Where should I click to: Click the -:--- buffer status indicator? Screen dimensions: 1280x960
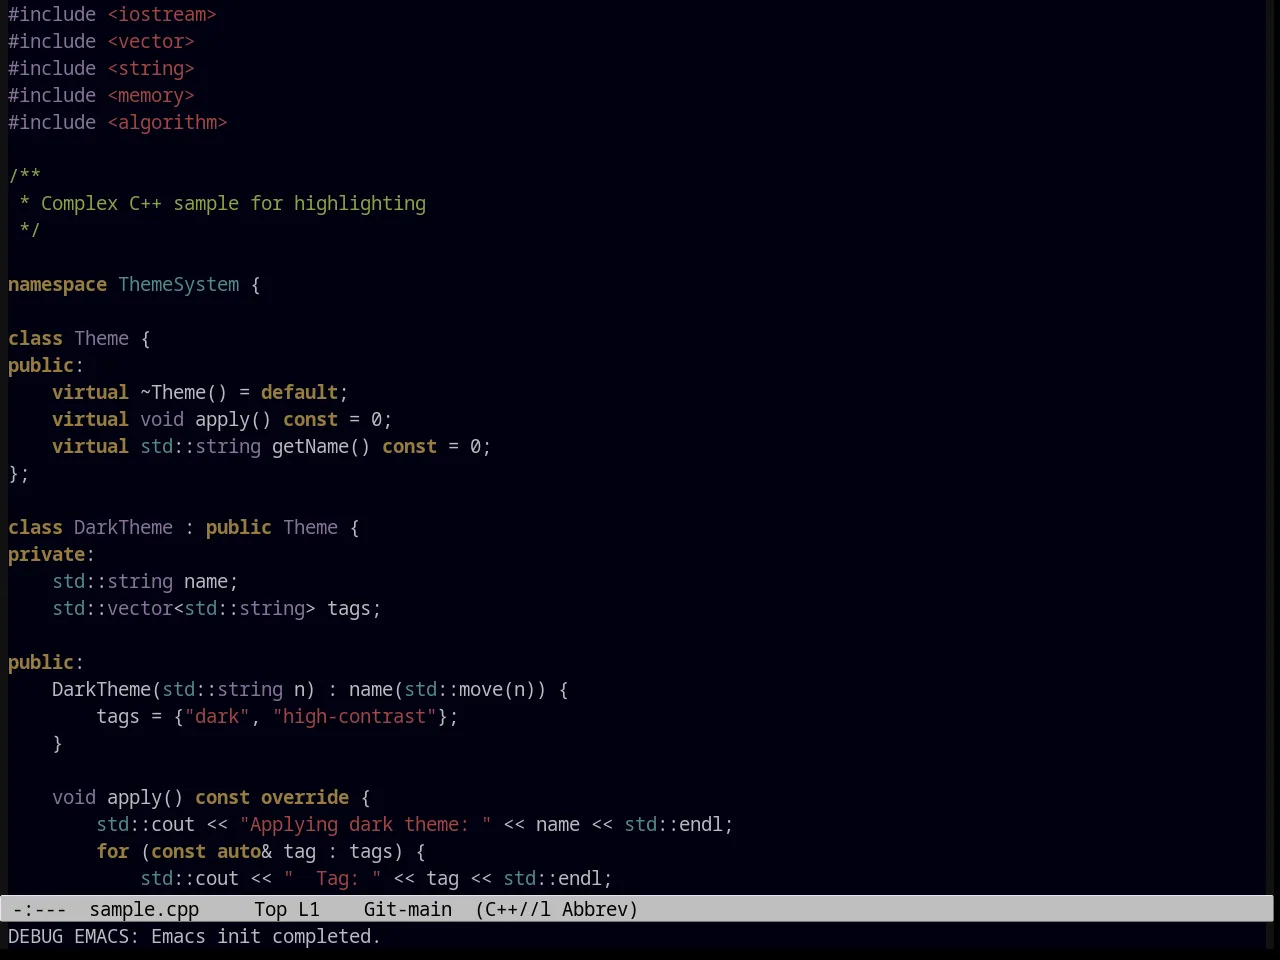tap(40, 909)
